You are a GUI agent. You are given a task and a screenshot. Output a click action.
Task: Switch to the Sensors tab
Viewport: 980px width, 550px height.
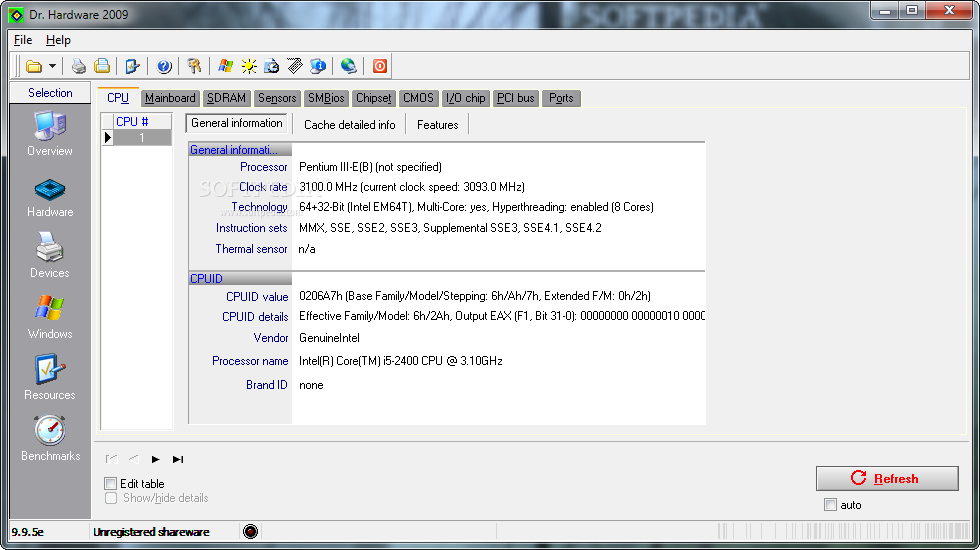coord(277,98)
